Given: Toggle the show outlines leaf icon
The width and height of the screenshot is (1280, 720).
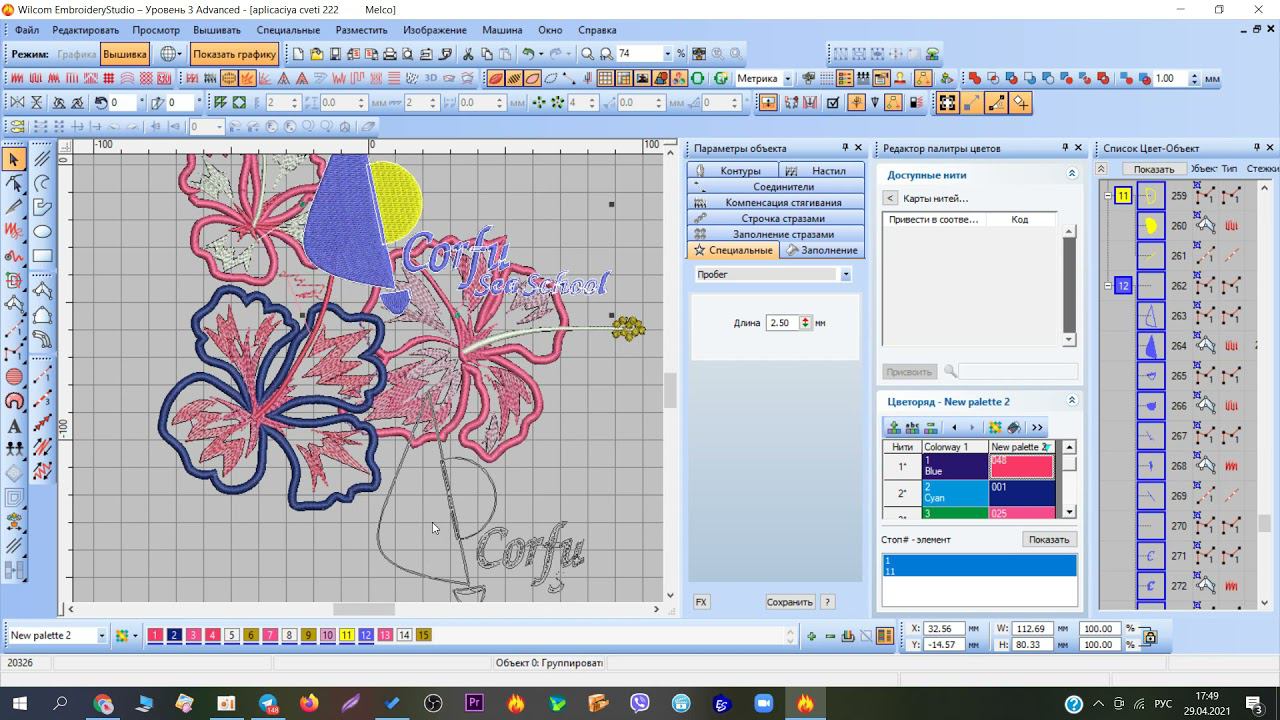Looking at the screenshot, I should 533,78.
